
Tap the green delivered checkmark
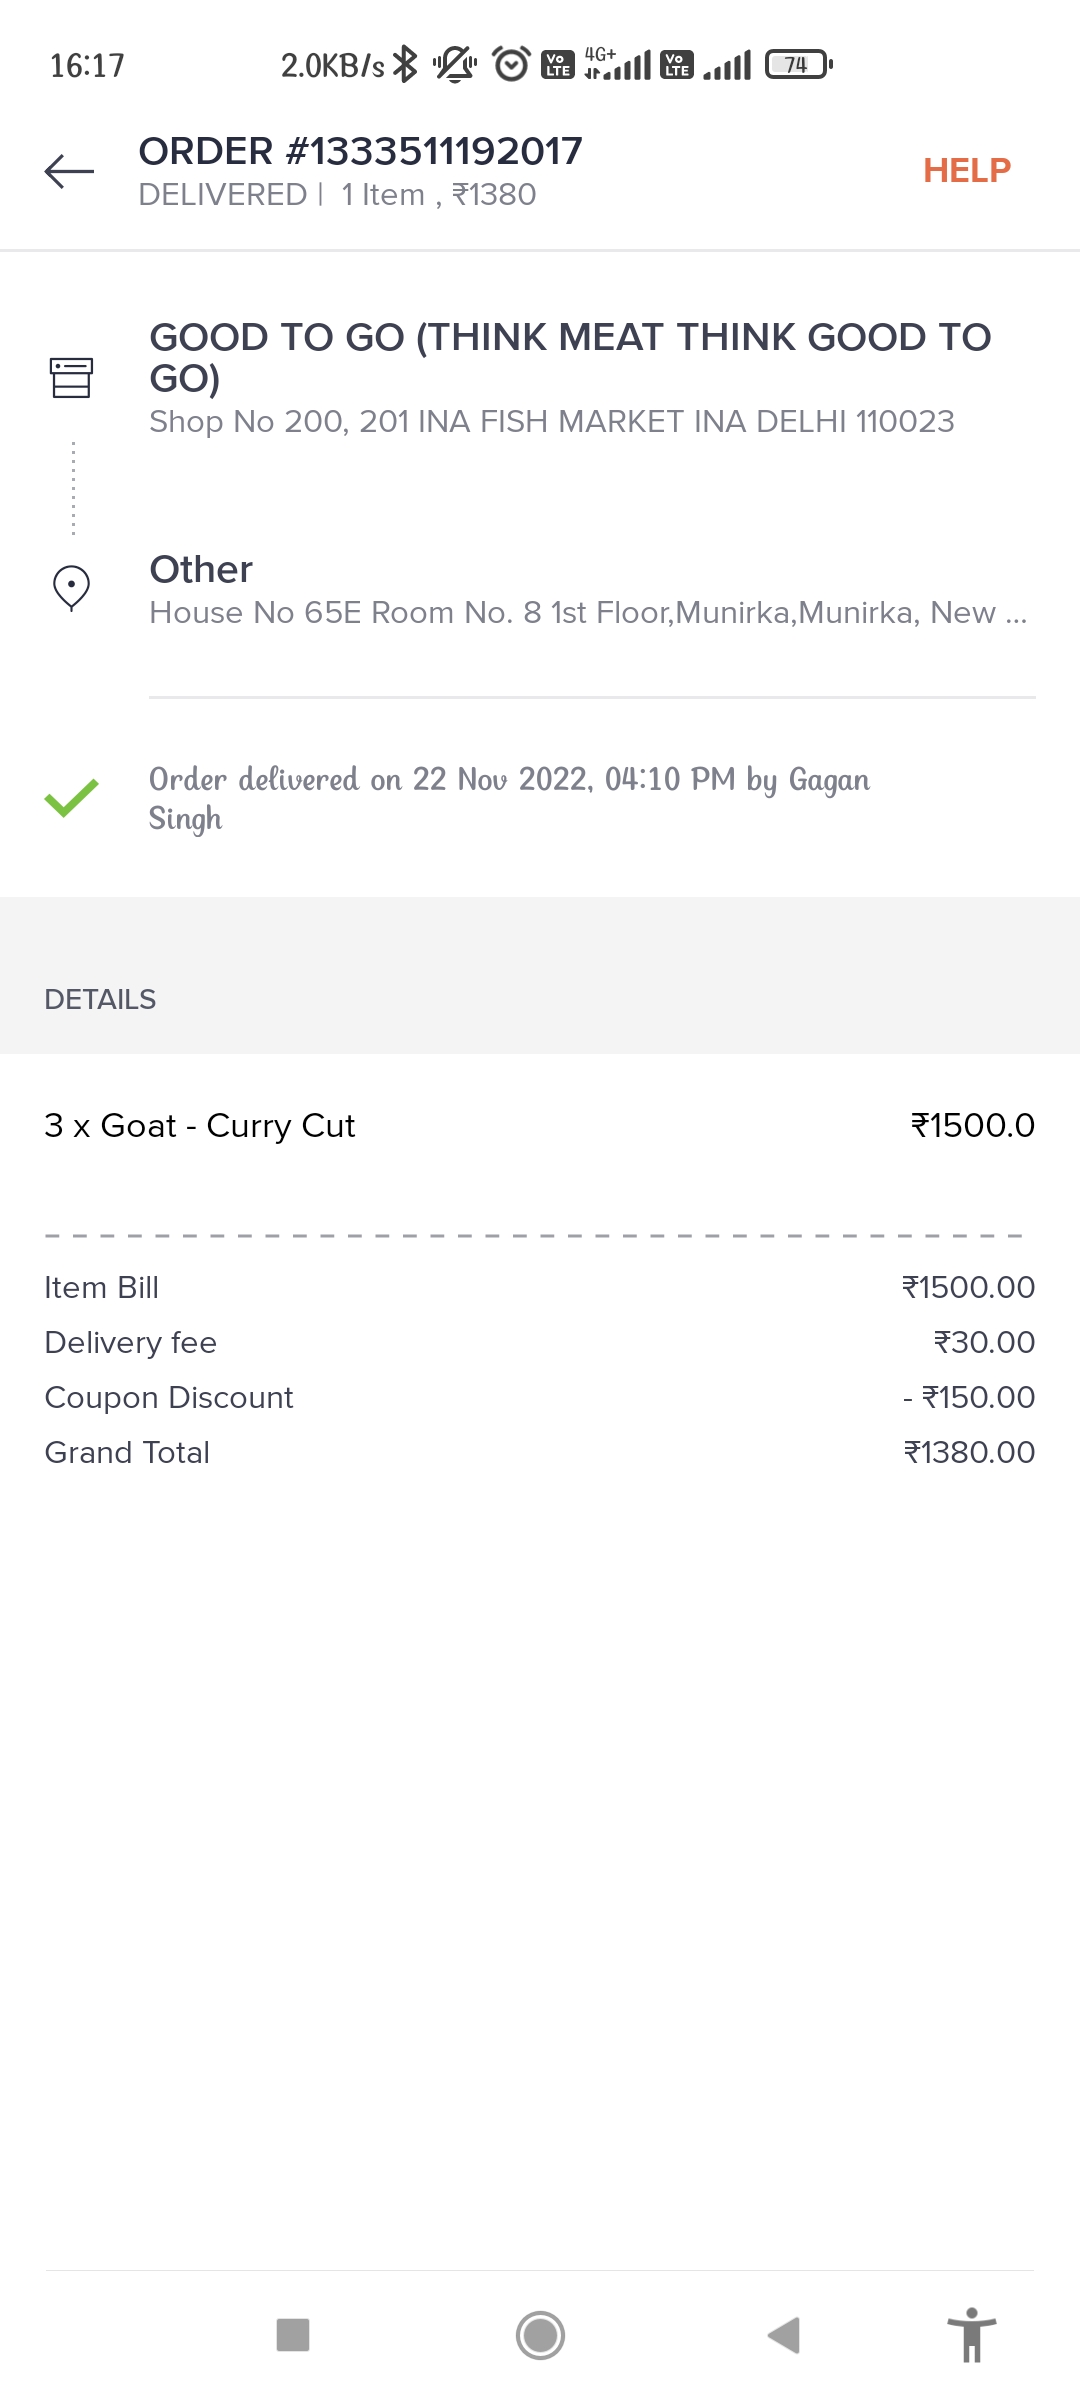pos(71,798)
